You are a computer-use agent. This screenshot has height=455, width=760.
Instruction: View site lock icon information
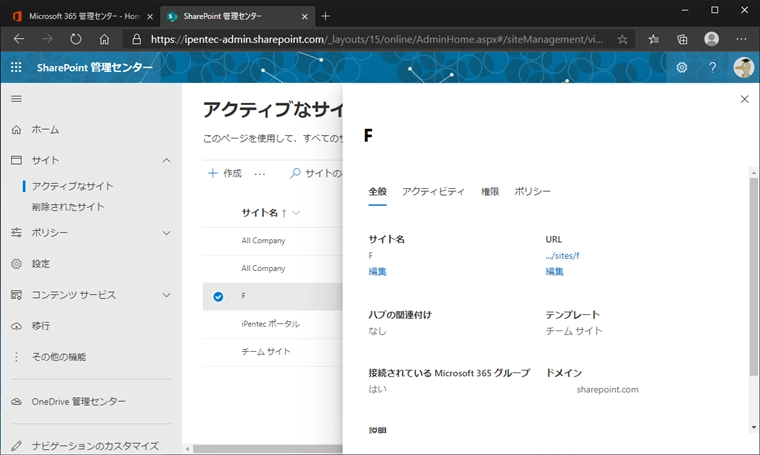tap(137, 39)
